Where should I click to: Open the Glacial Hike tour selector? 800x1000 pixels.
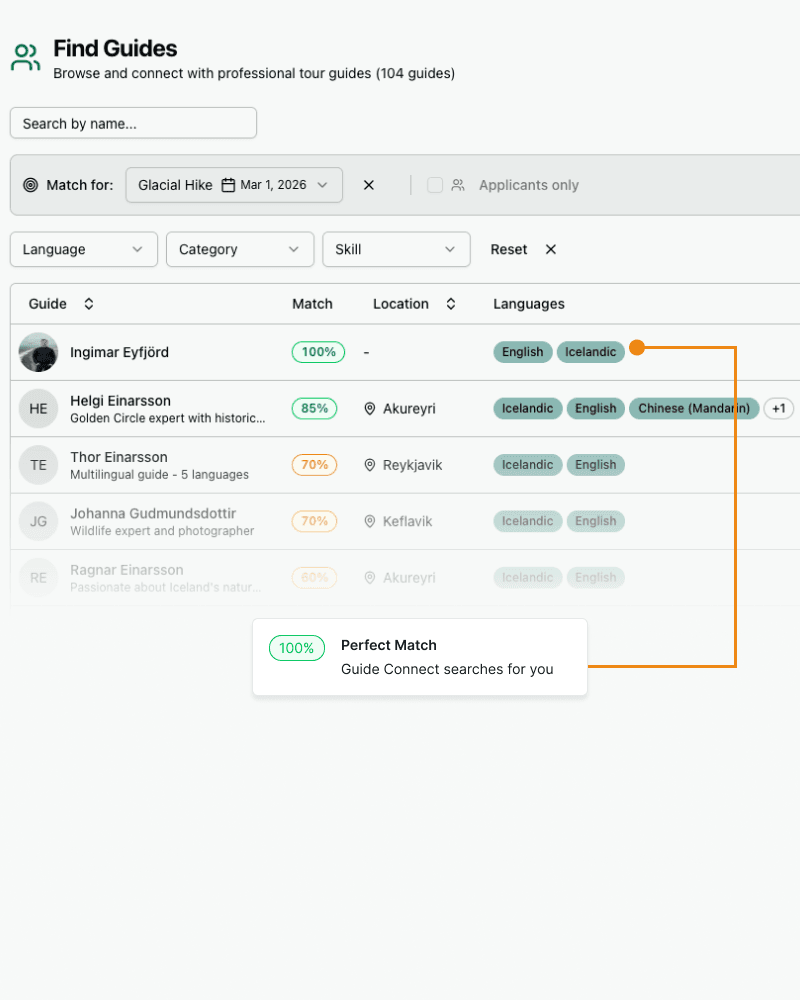click(234, 185)
